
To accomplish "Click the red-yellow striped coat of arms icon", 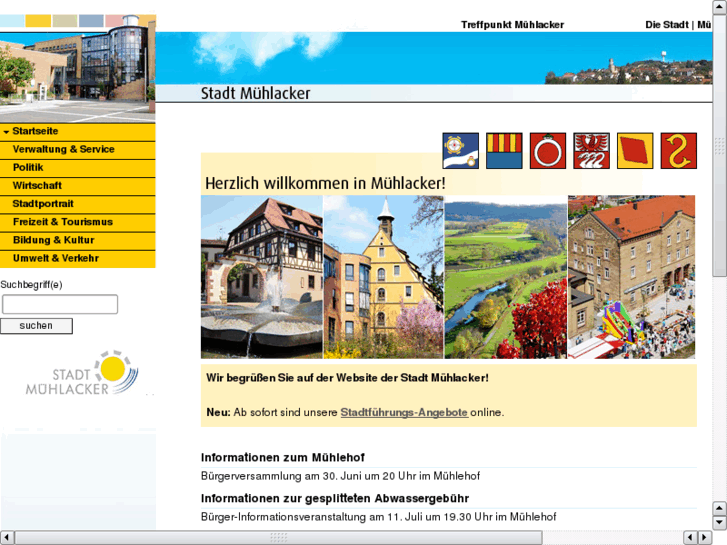I will 504,151.
